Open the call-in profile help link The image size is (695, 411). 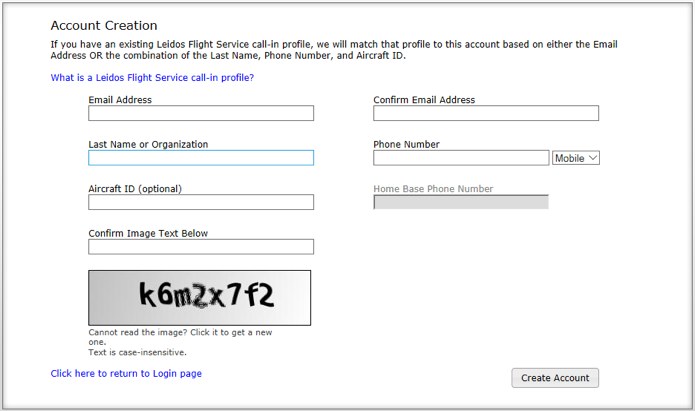[152, 77]
